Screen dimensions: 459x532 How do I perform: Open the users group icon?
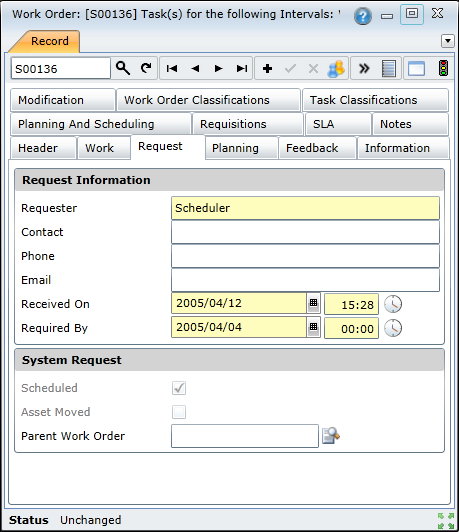tap(336, 69)
